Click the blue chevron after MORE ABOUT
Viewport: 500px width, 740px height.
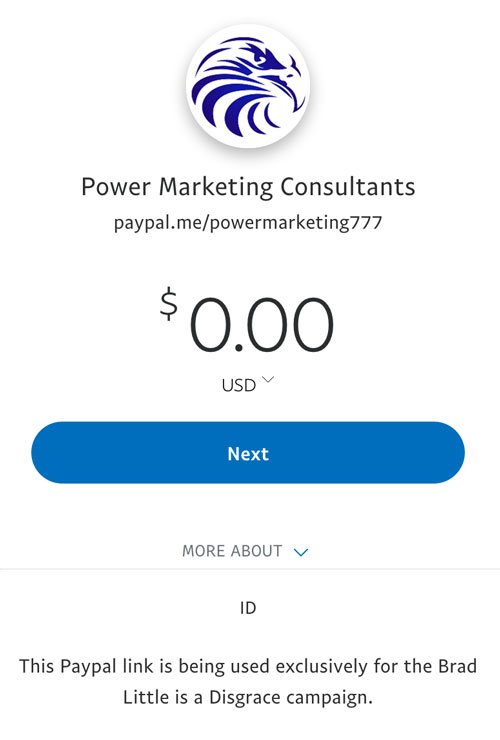point(301,552)
